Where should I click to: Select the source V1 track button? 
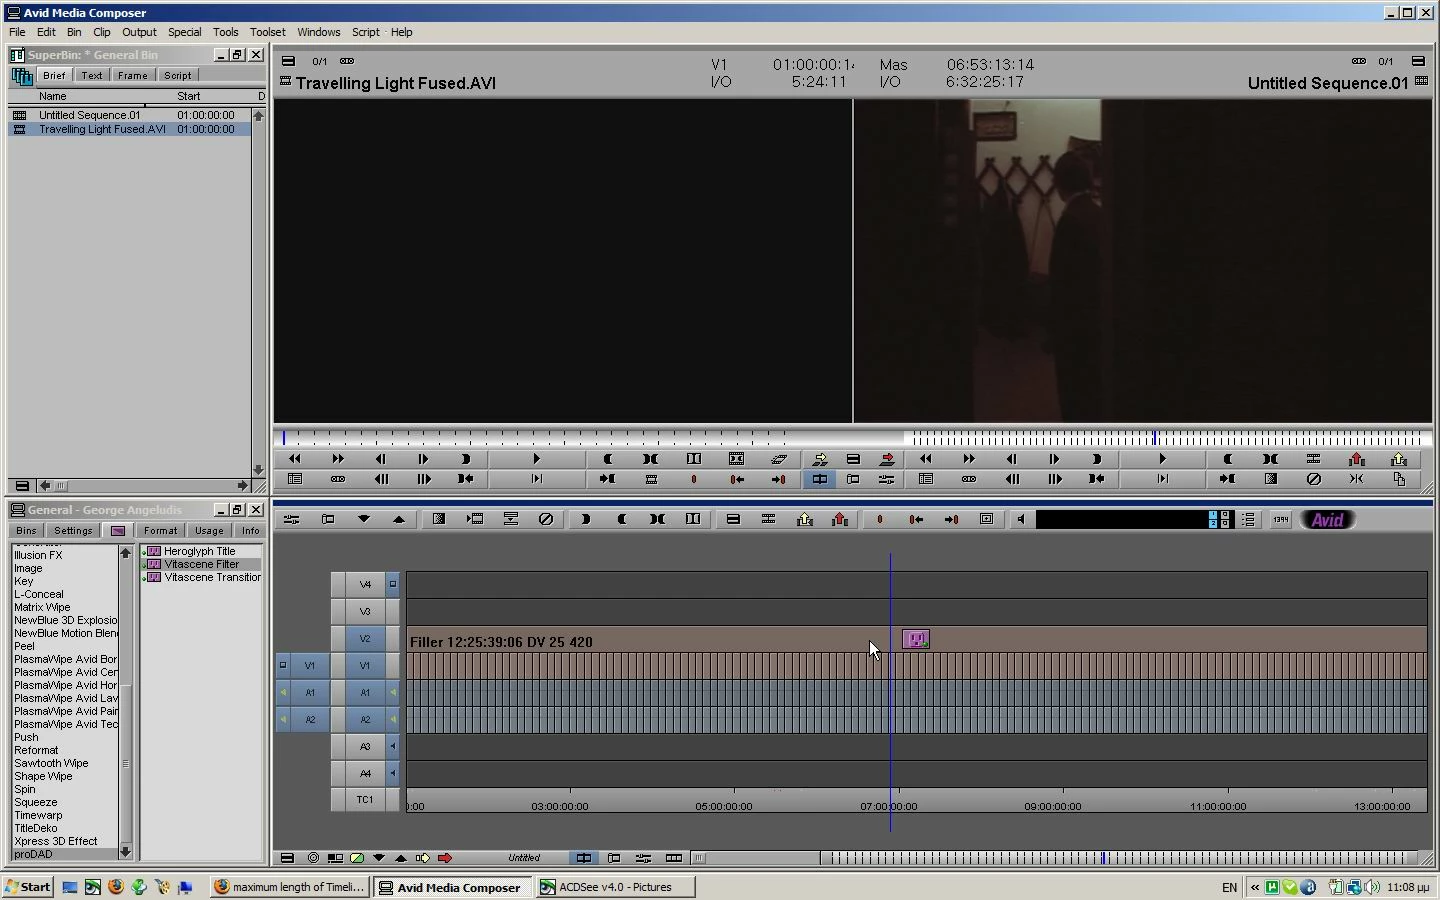(310, 666)
